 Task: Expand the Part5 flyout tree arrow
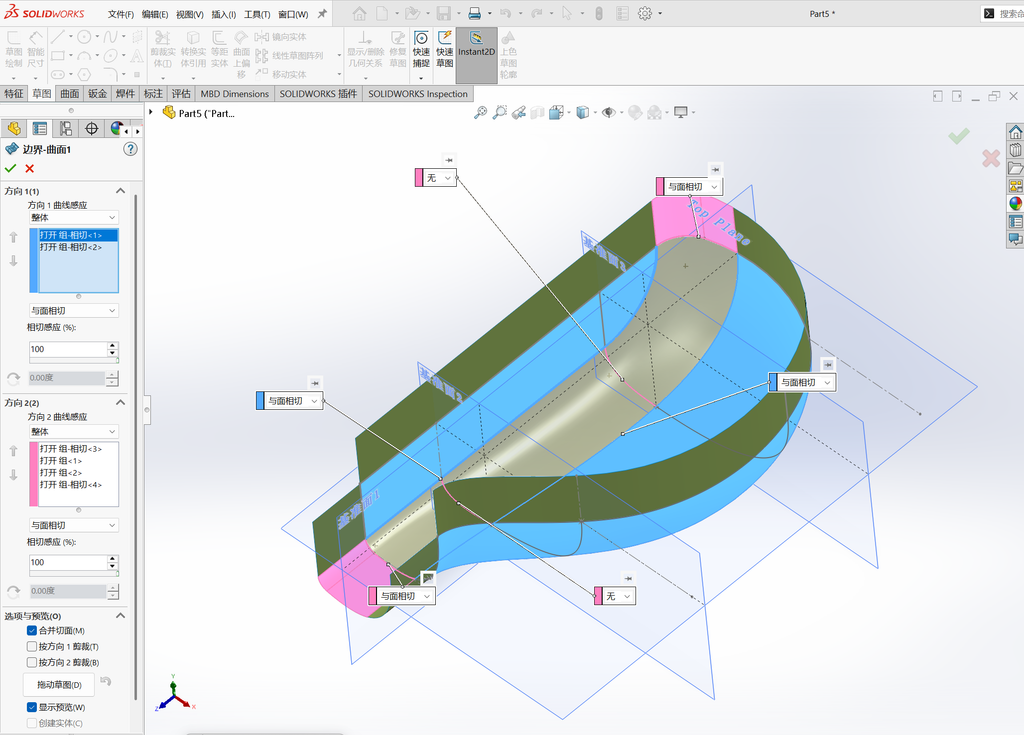click(151, 112)
